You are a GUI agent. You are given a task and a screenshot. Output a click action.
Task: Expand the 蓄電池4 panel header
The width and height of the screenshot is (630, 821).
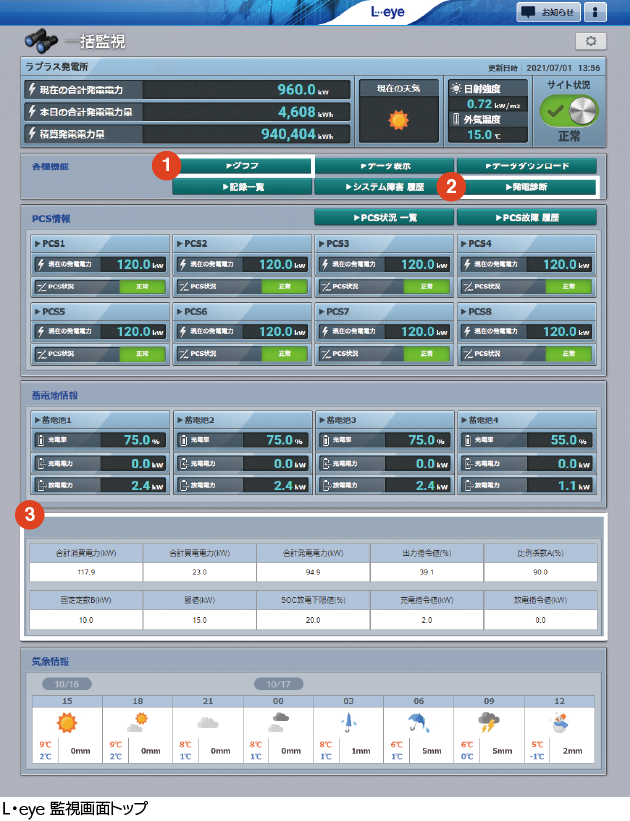pos(526,418)
